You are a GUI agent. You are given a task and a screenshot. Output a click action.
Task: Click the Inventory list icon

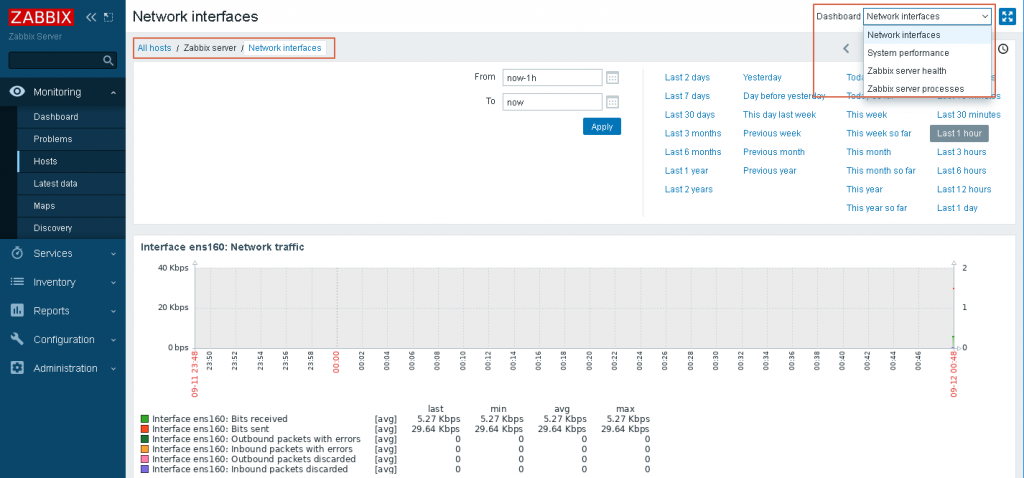click(18, 282)
